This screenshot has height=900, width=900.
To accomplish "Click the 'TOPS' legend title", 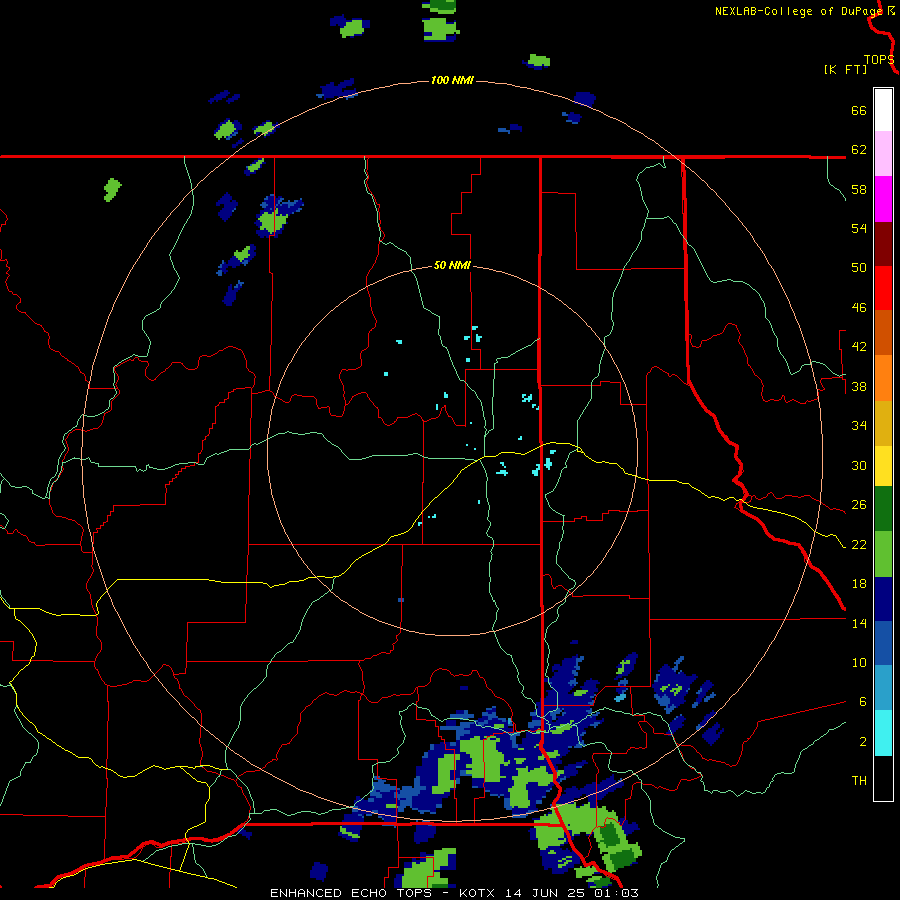I will [879, 59].
